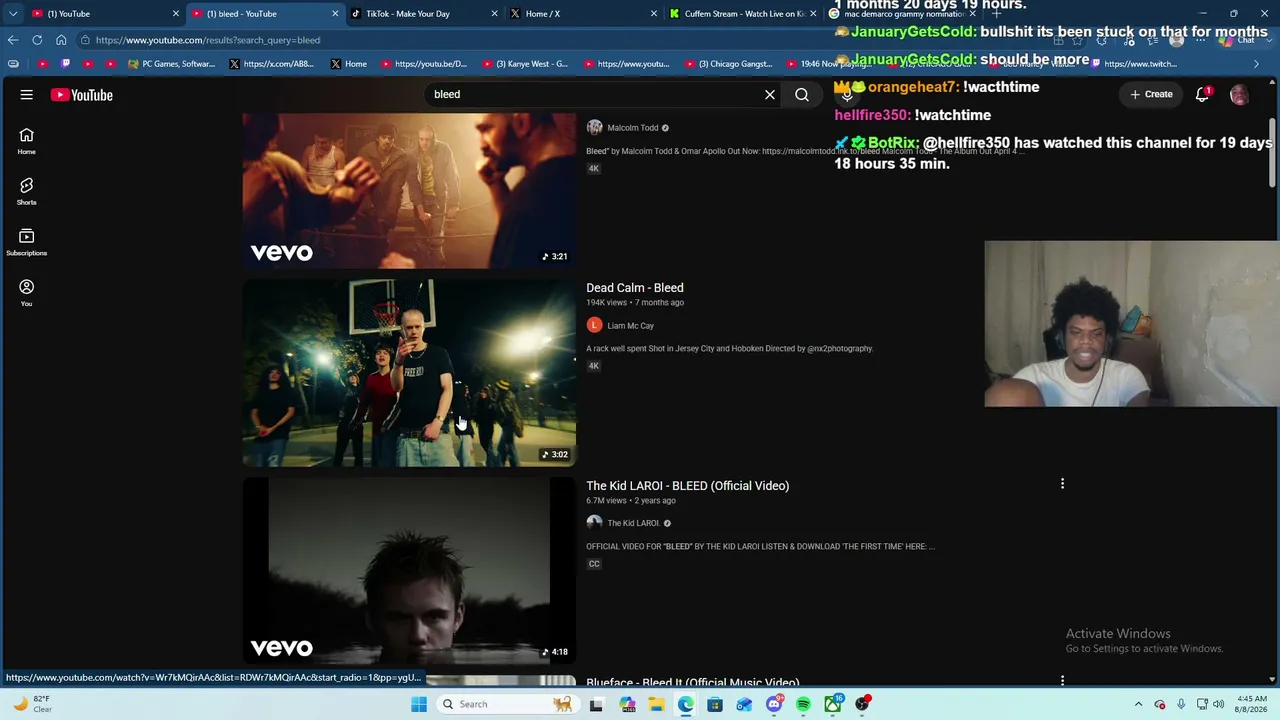Open more options for The Kid LAROI video
The width and height of the screenshot is (1280, 720).
point(1062,484)
